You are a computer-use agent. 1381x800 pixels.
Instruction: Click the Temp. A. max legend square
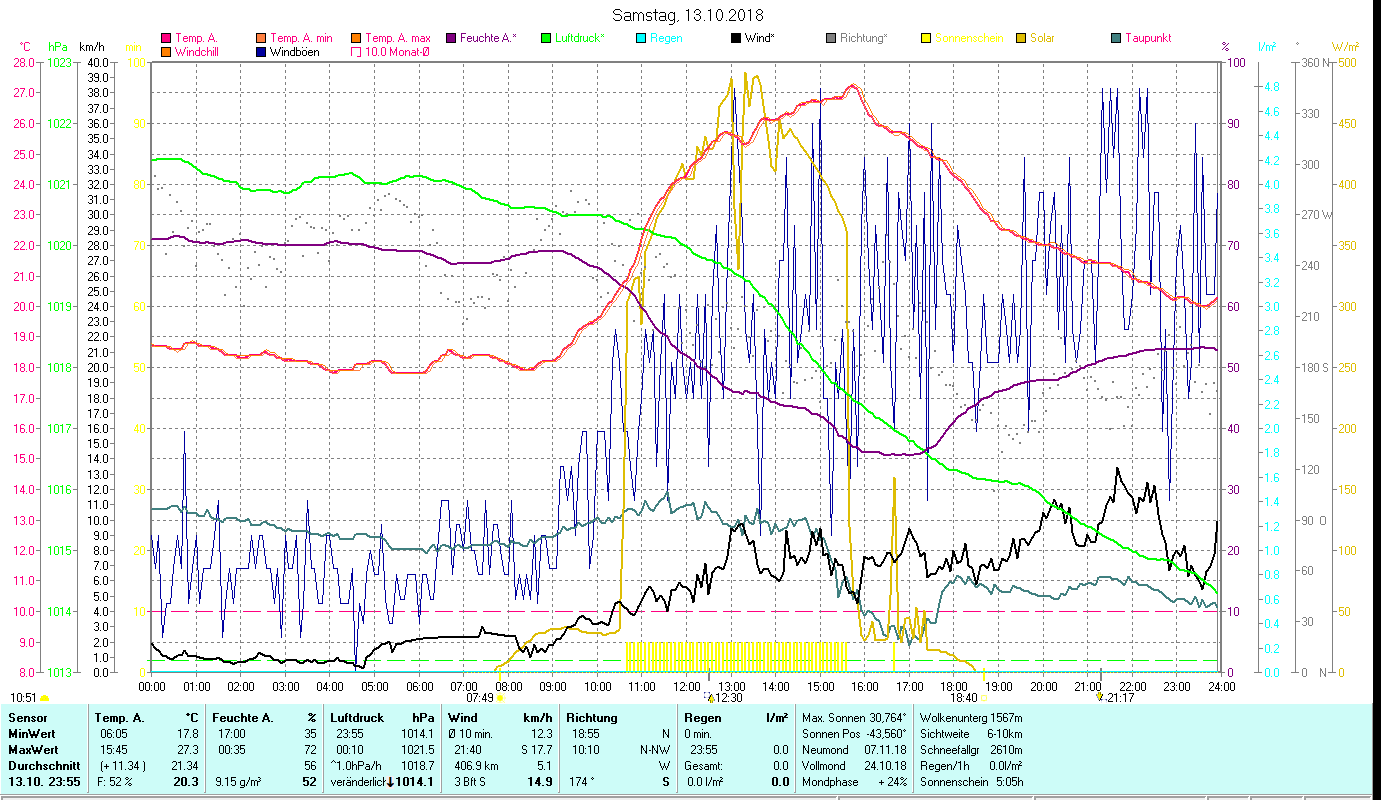pos(356,39)
